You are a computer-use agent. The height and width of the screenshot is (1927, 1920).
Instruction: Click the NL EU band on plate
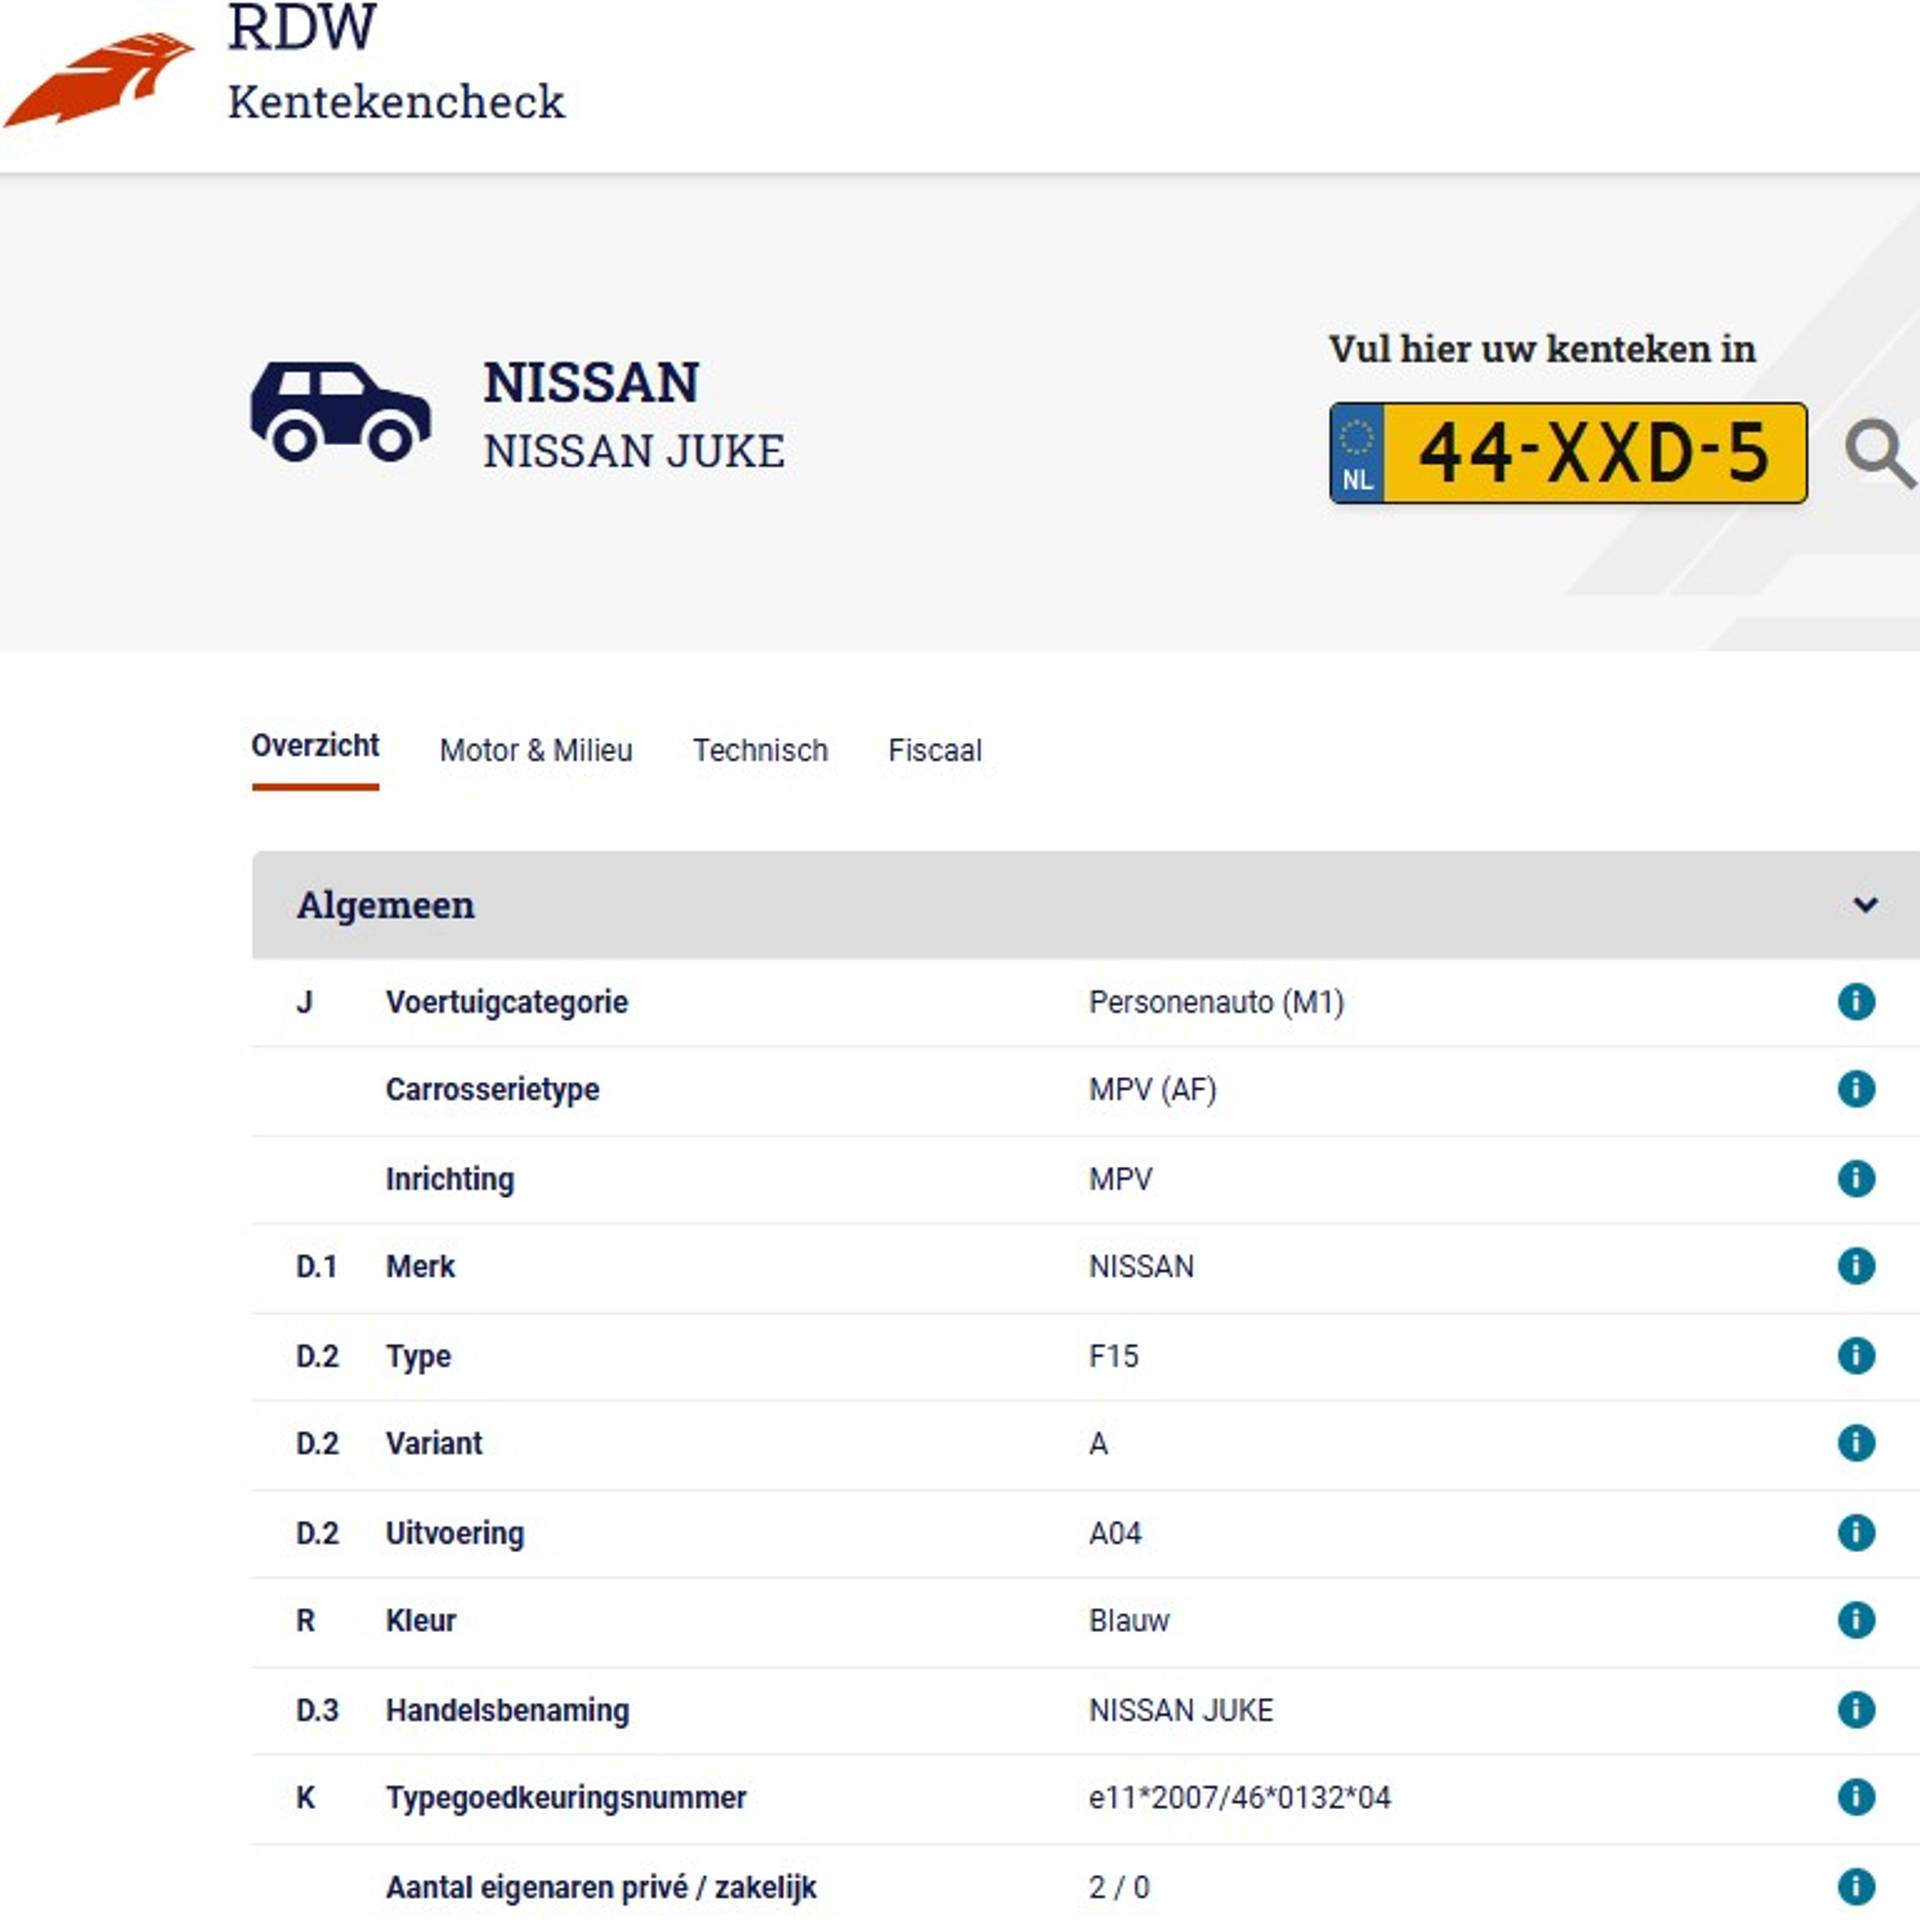pos(1357,454)
